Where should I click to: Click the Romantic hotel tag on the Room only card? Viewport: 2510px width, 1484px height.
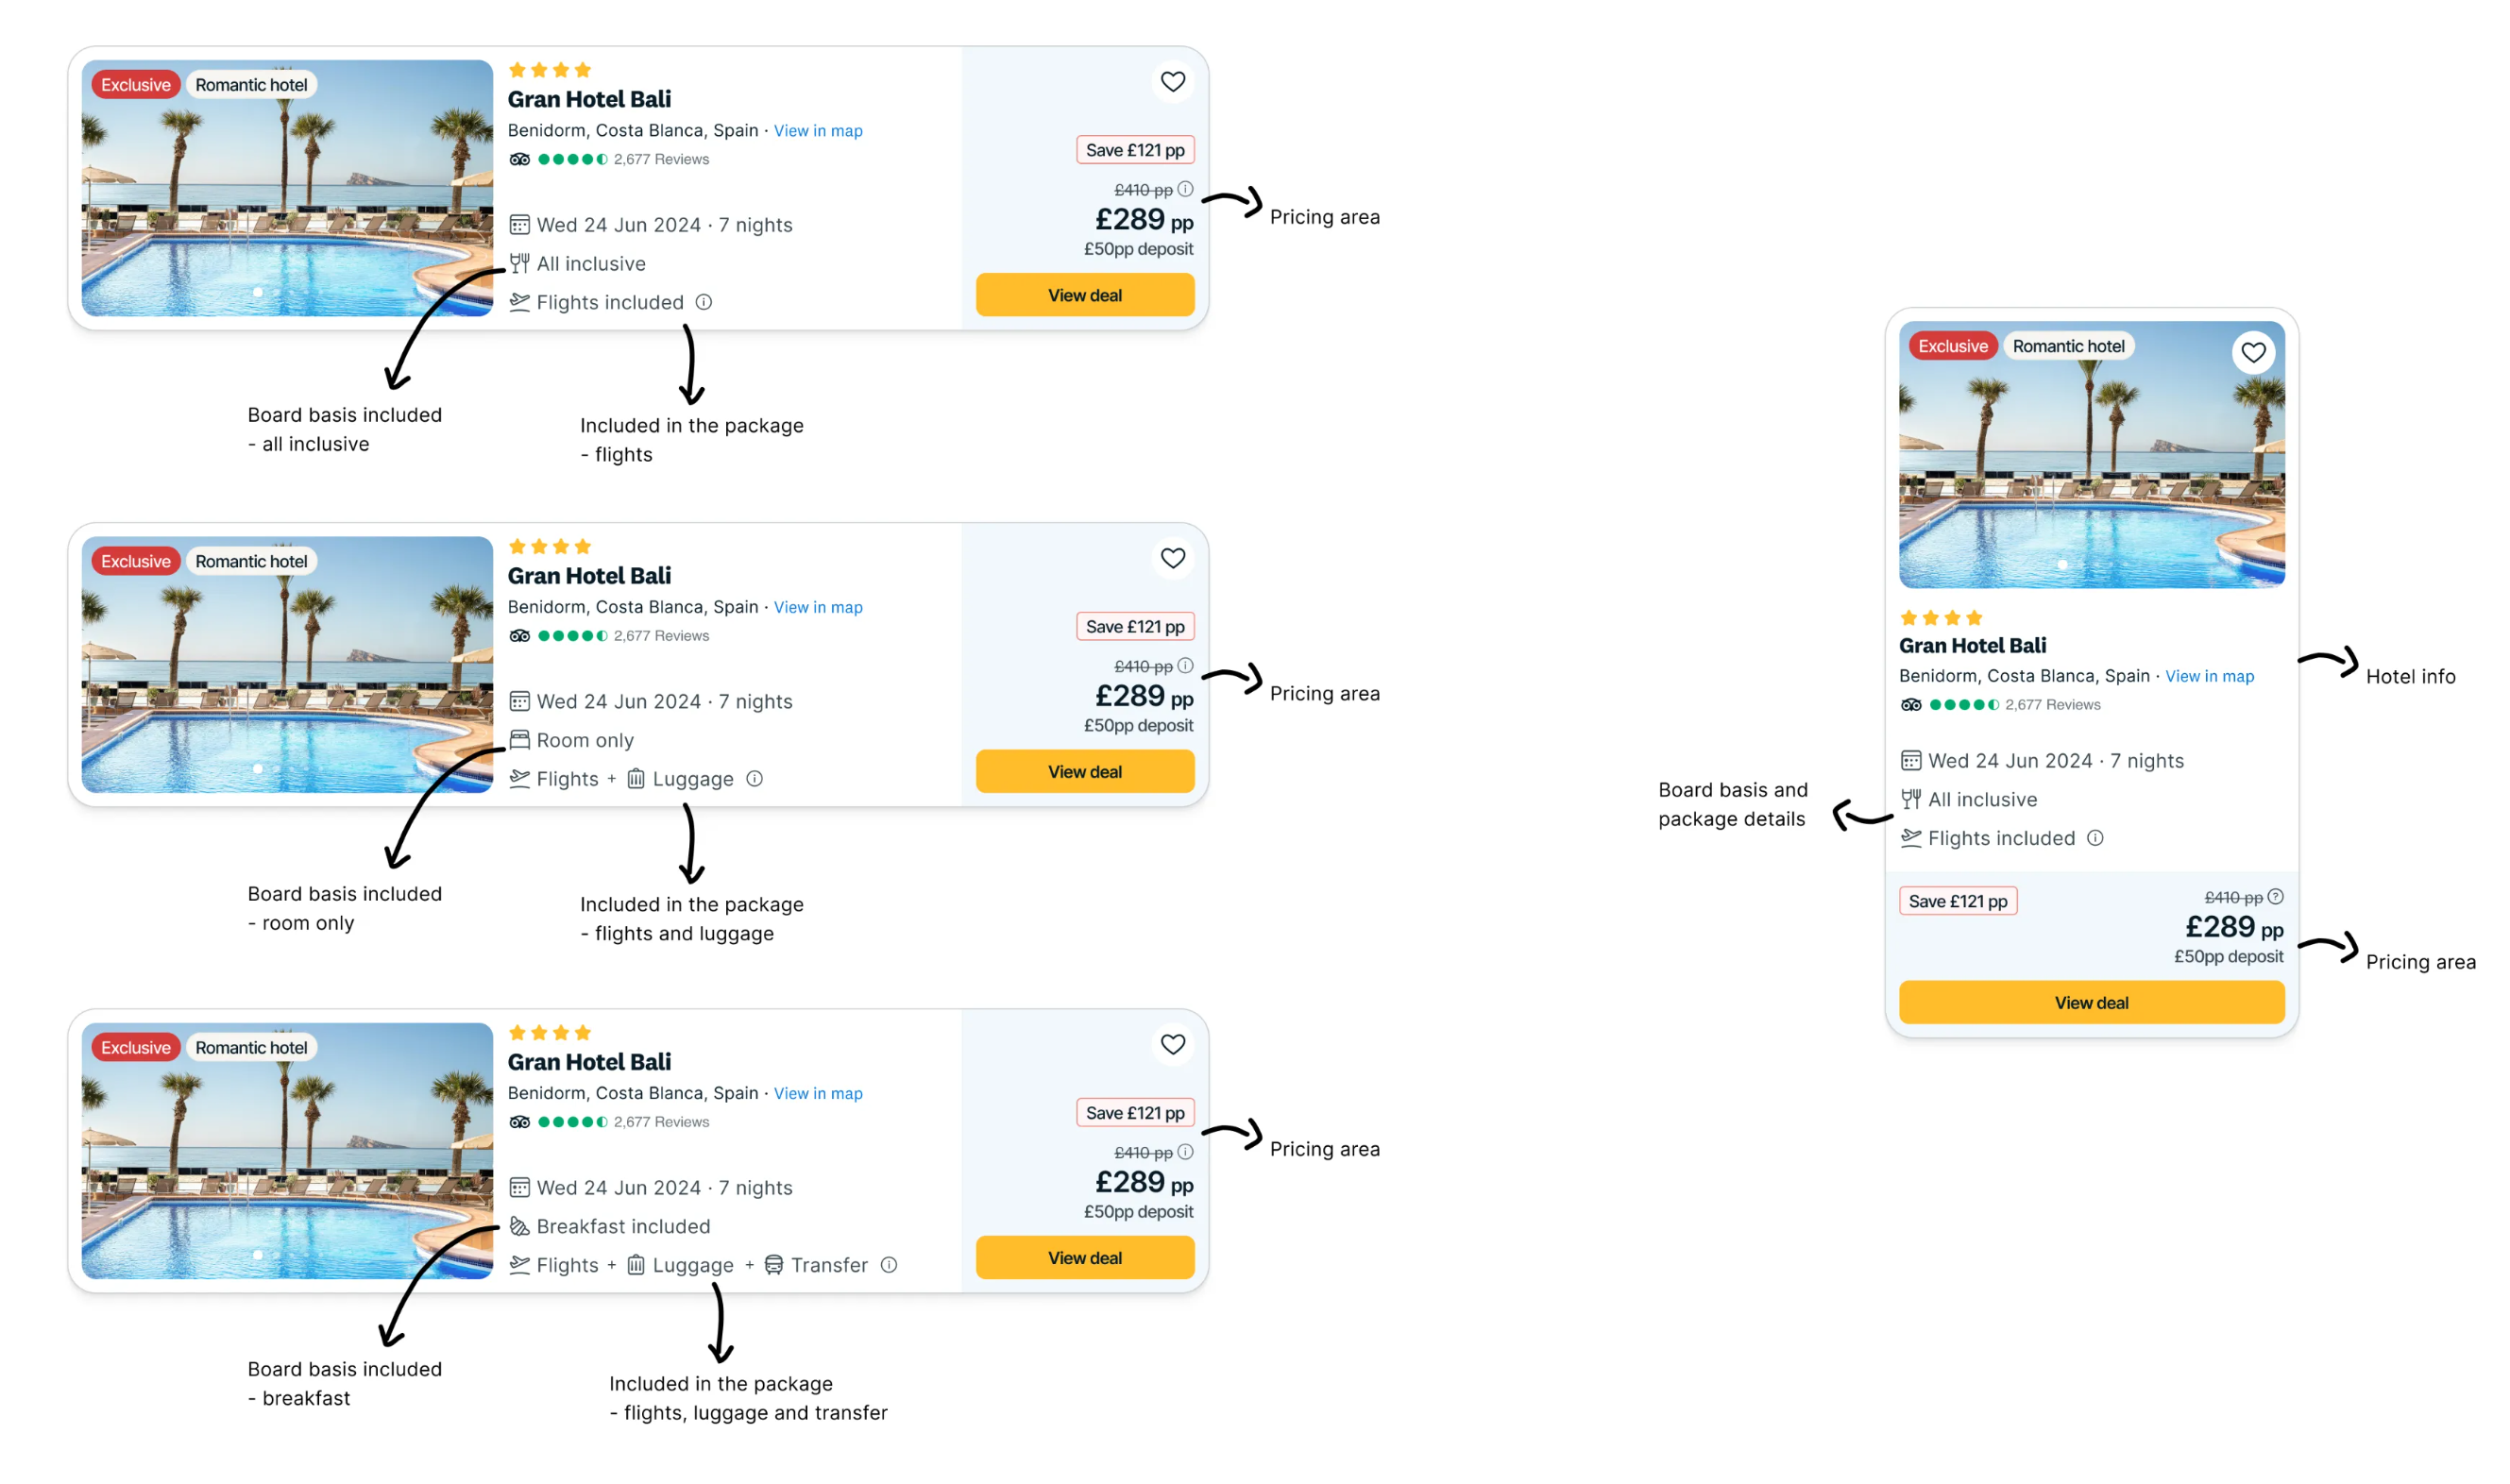click(251, 562)
